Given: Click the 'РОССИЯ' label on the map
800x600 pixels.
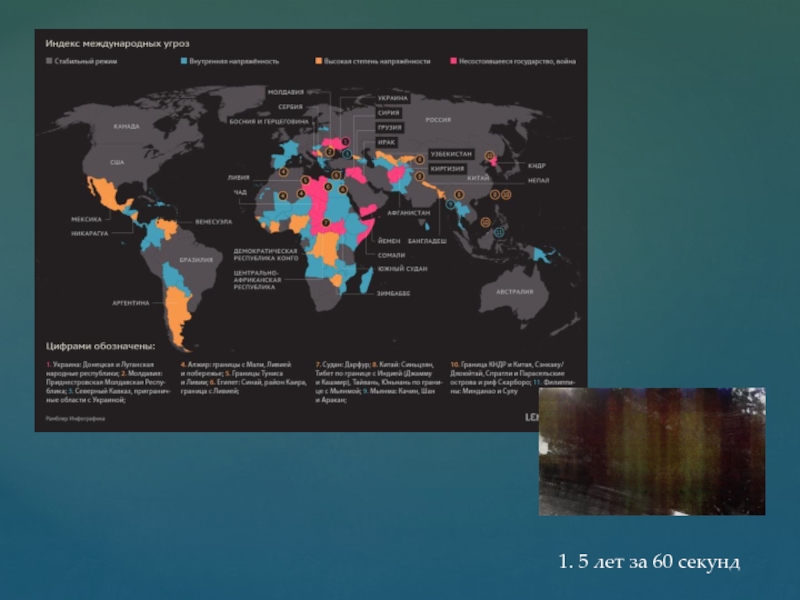Looking at the screenshot, I should click(438, 120).
